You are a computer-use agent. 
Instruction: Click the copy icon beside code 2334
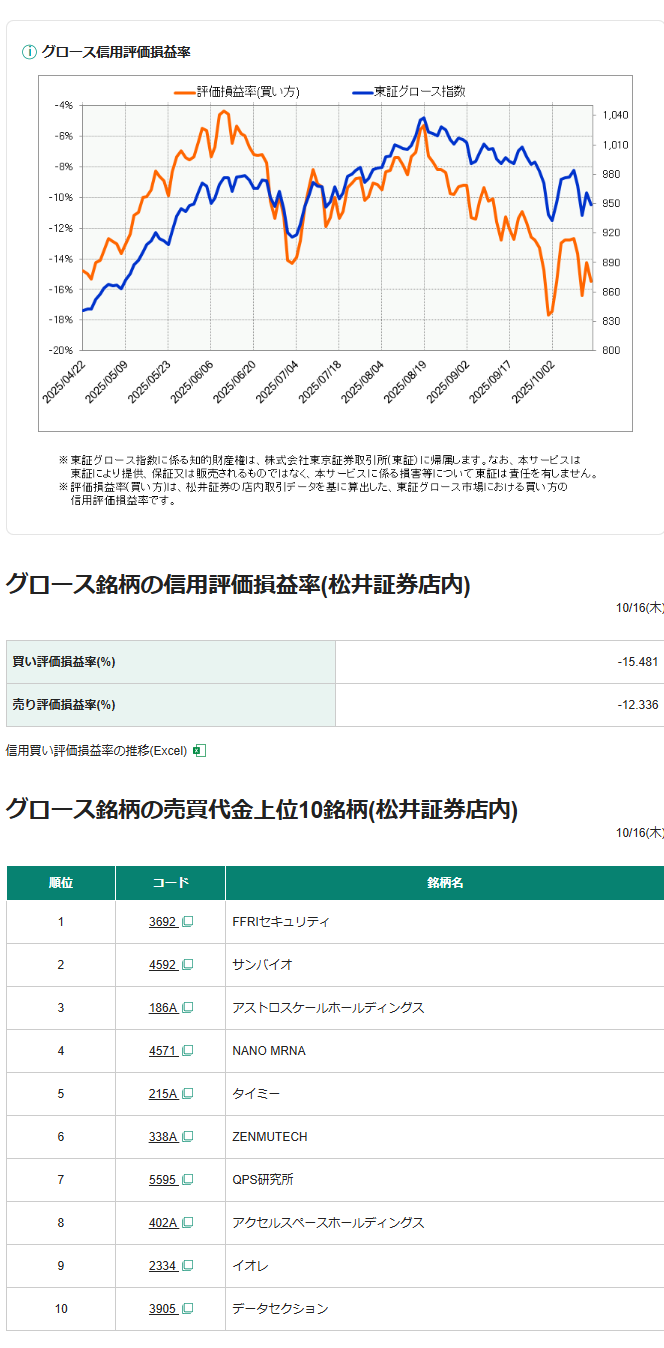pos(187,1266)
